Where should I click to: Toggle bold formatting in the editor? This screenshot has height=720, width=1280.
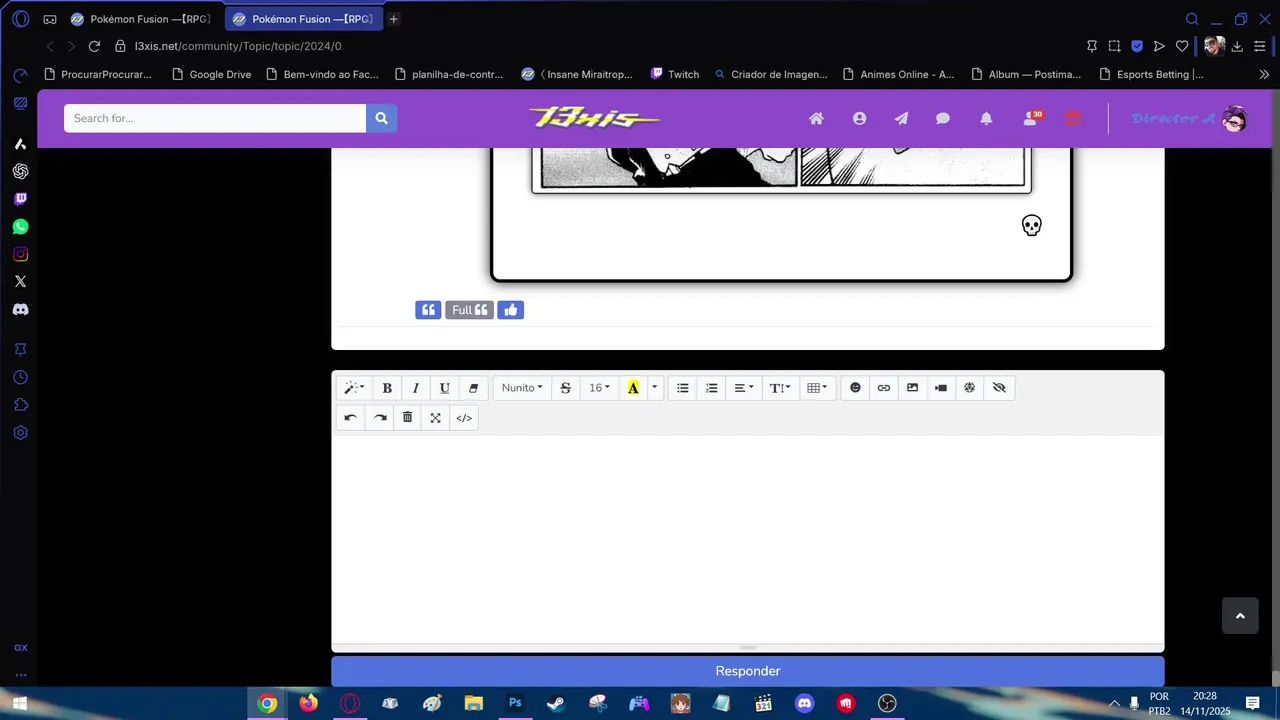[387, 388]
